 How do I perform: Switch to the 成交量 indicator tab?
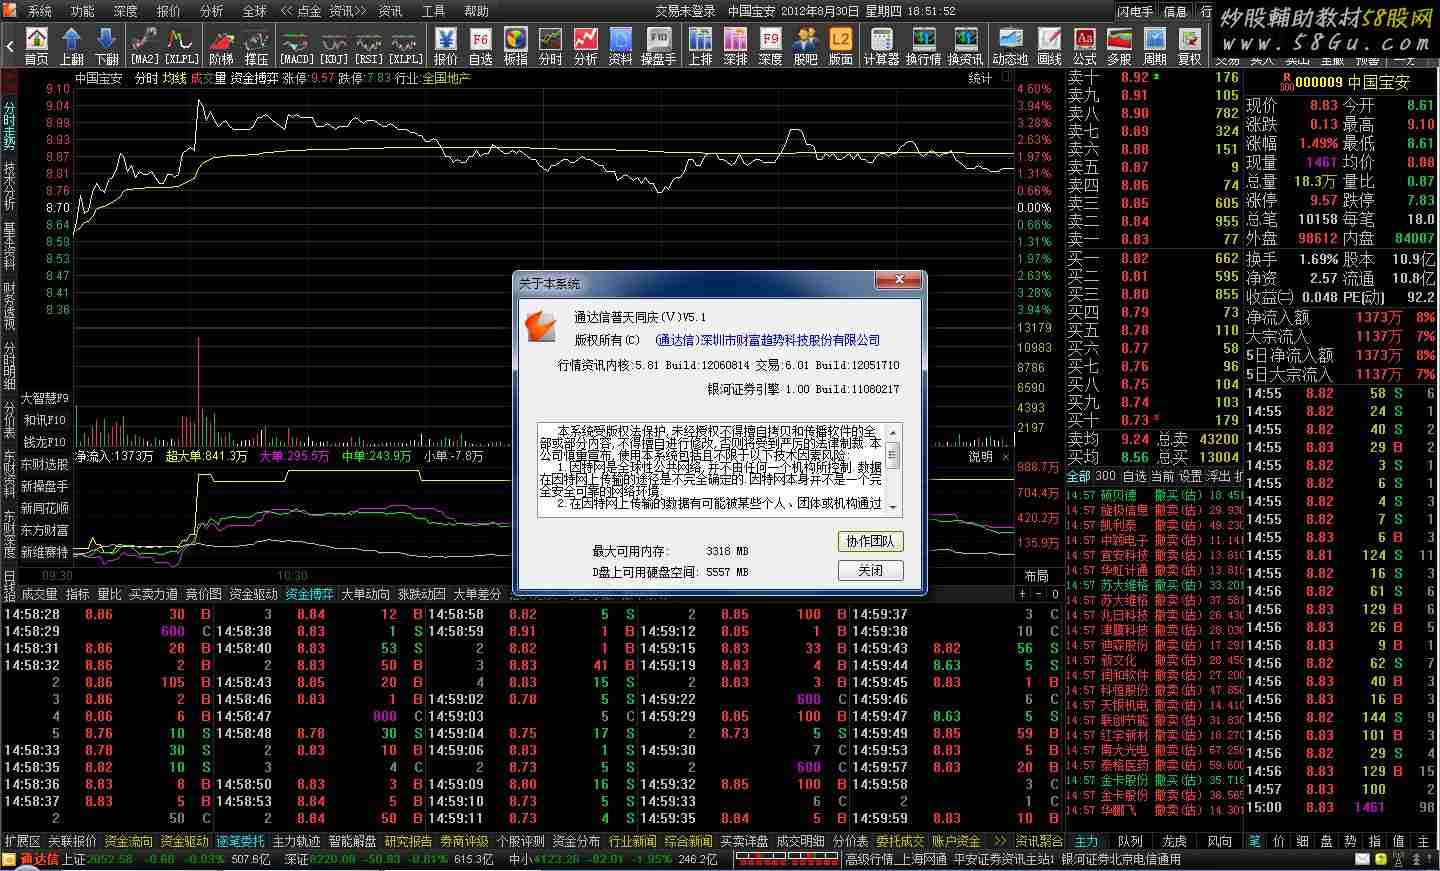click(40, 594)
